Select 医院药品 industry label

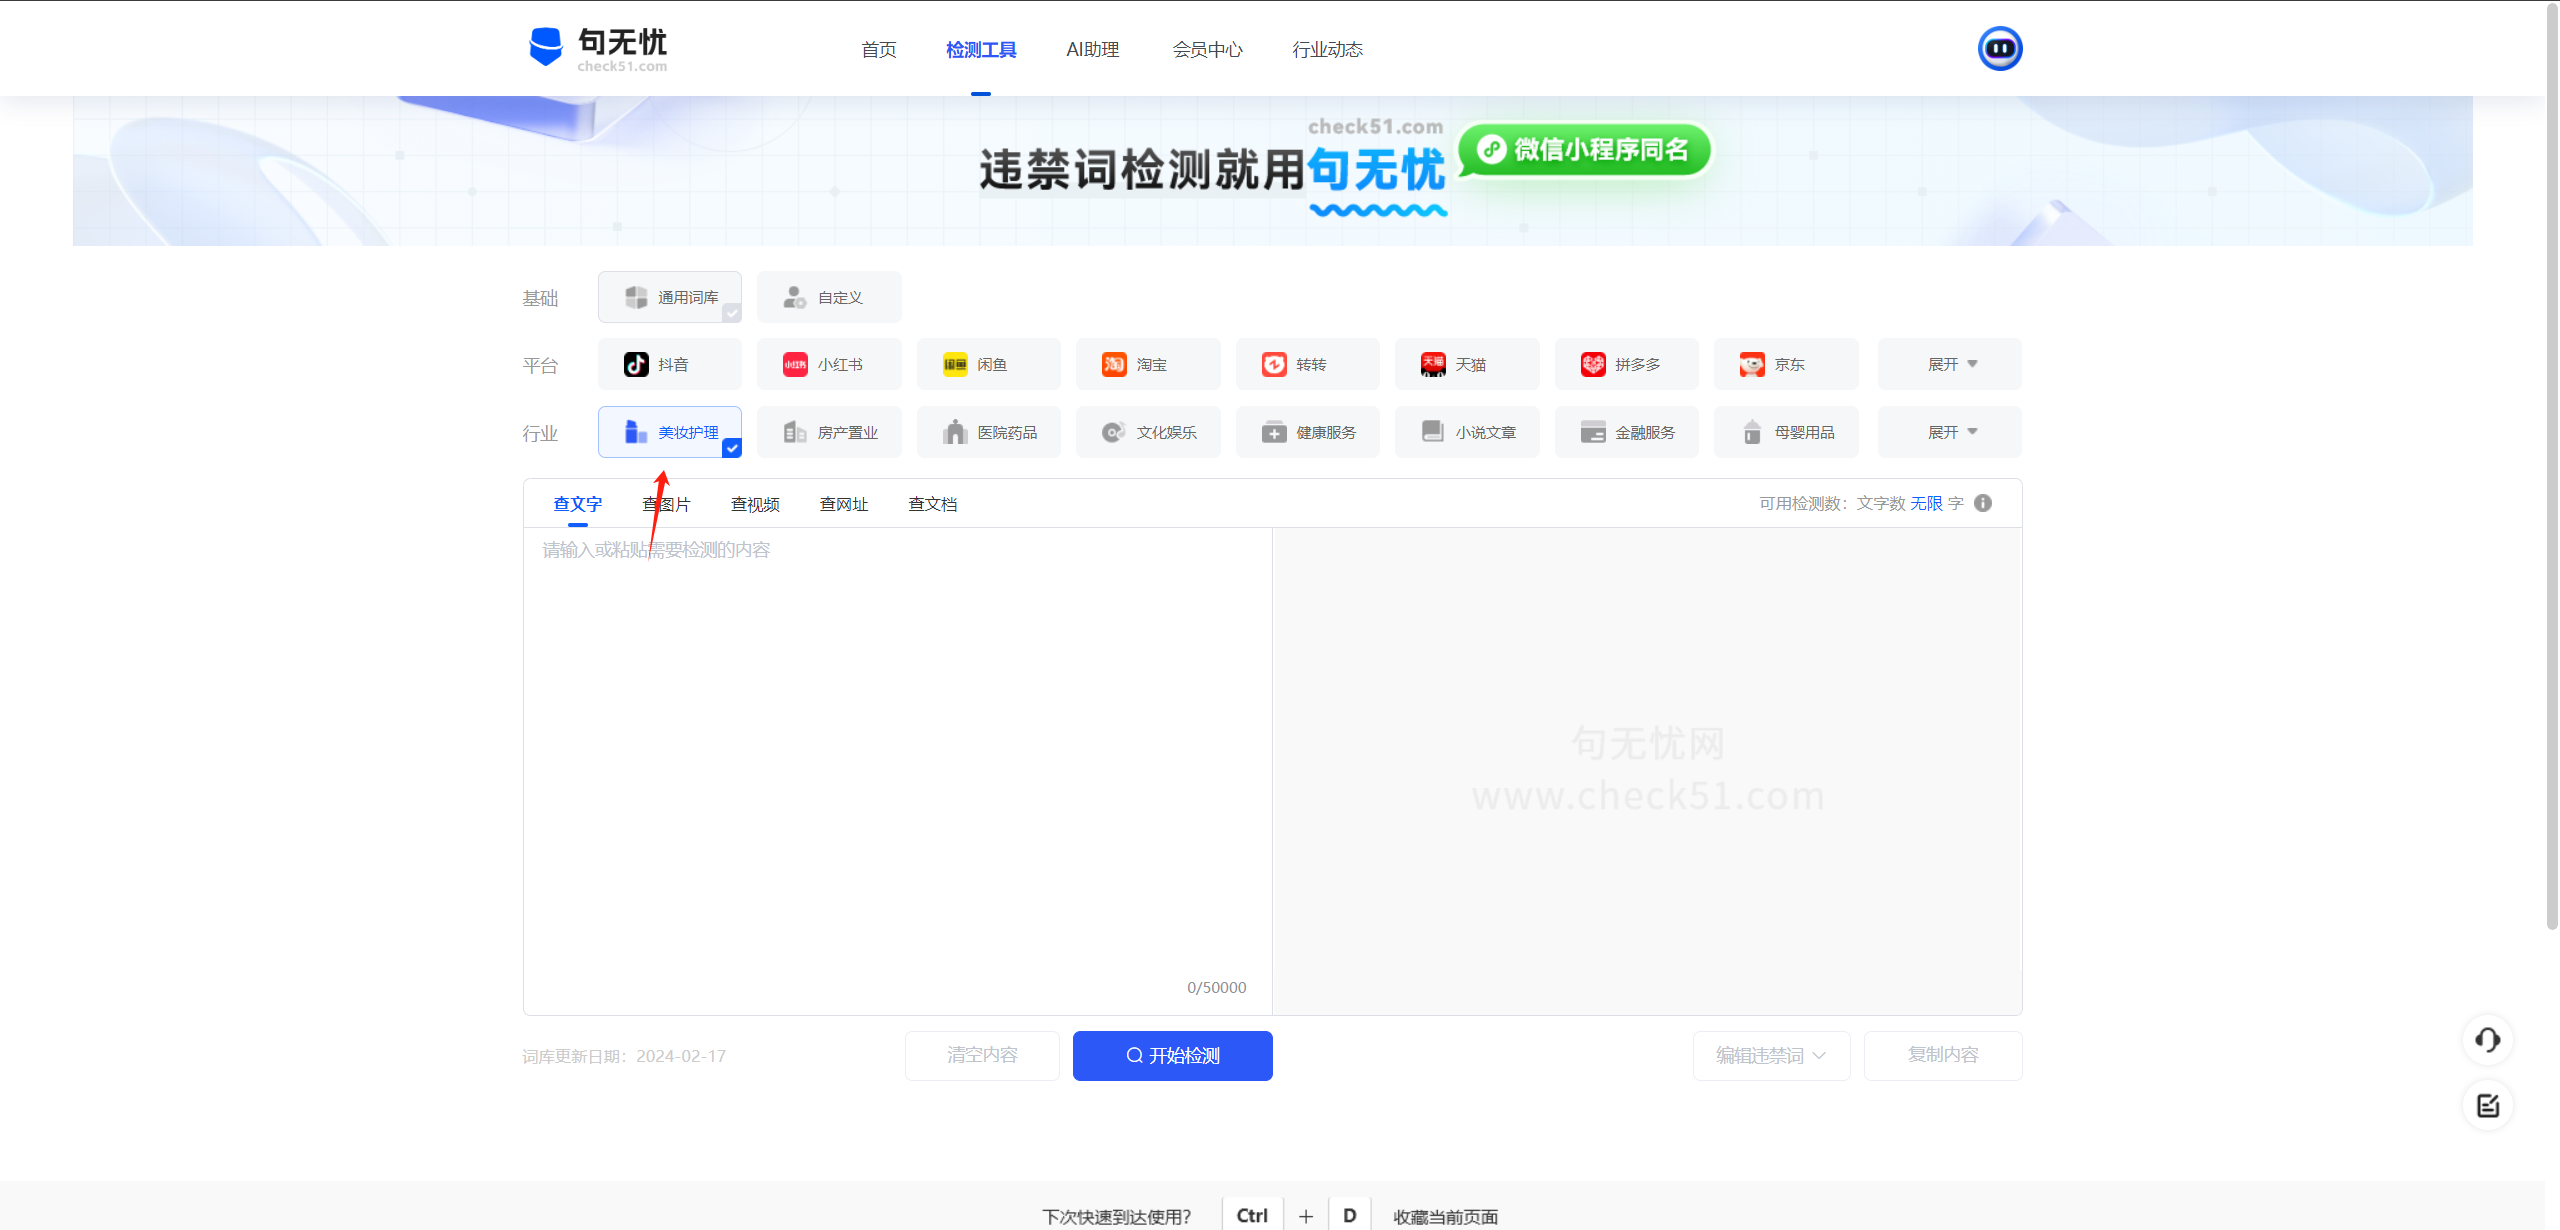pyautogui.click(x=1007, y=433)
